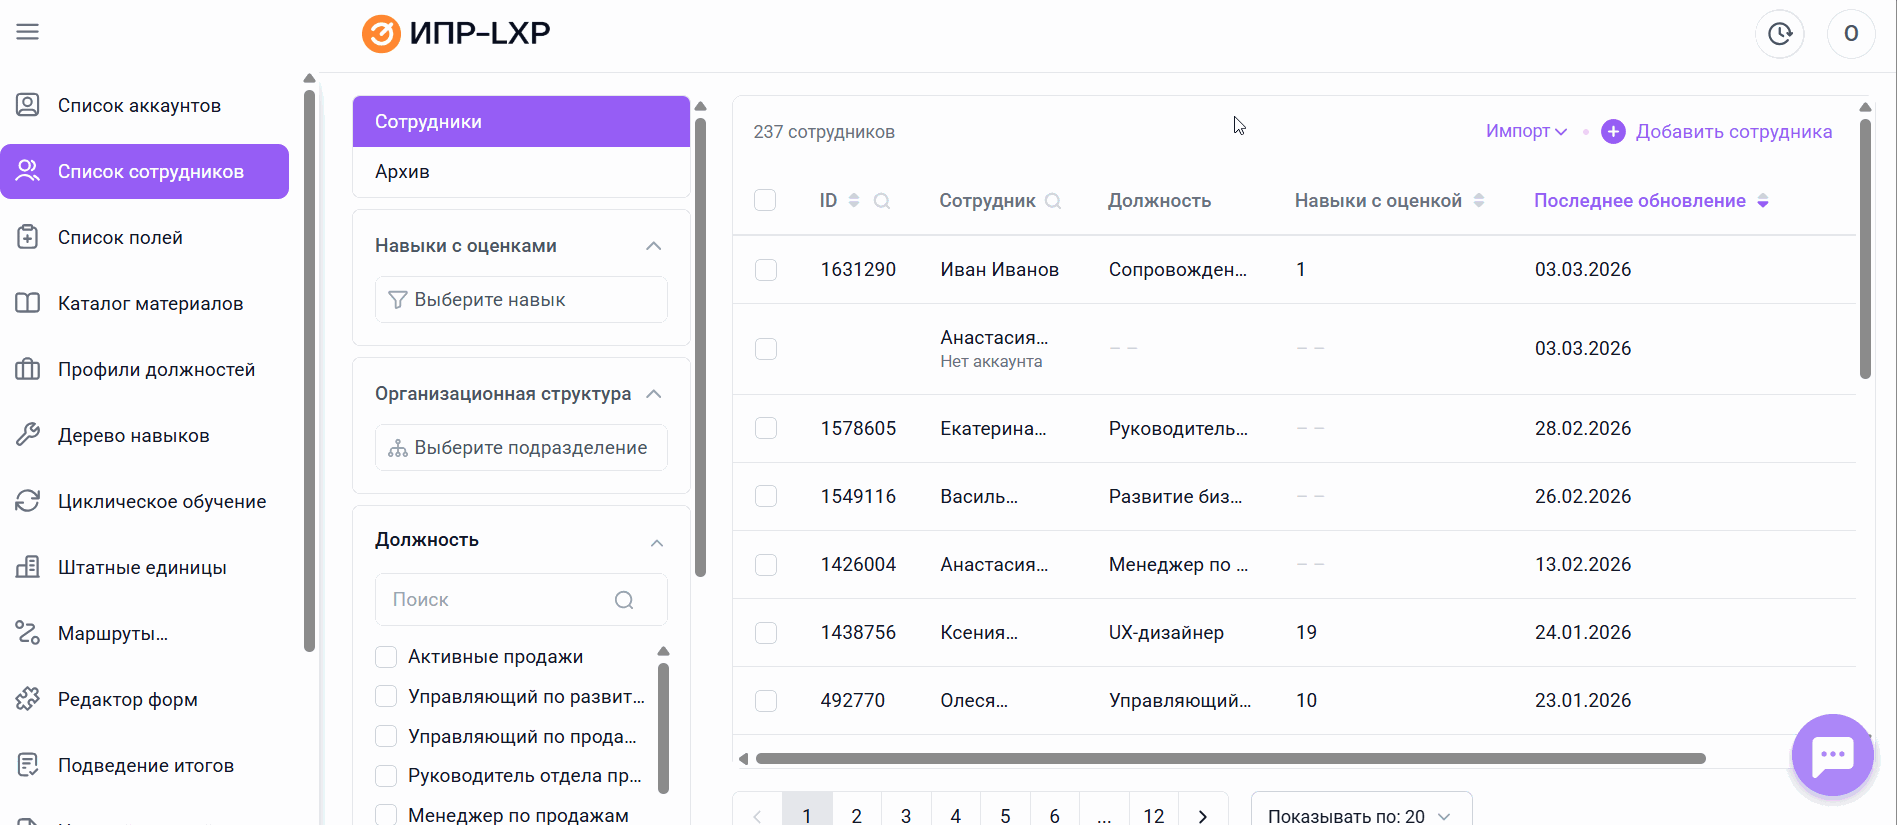Screen dimensions: 1897x825
Task: Open the Показывать по: 20 dropdown
Action: pos(1360,815)
